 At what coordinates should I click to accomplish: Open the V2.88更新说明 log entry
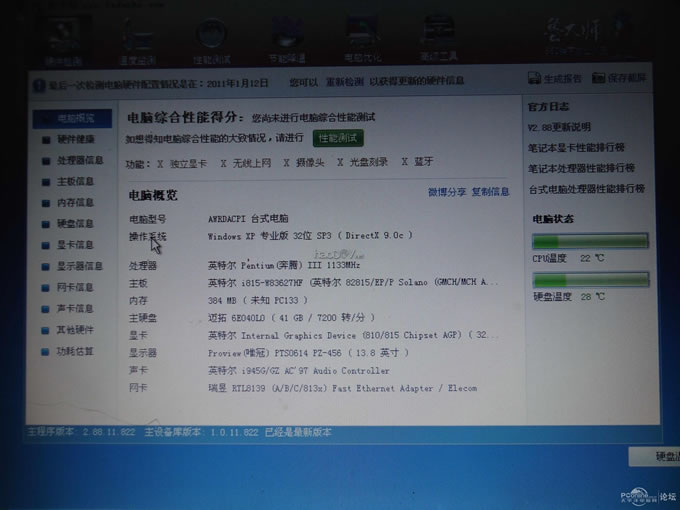[559, 127]
